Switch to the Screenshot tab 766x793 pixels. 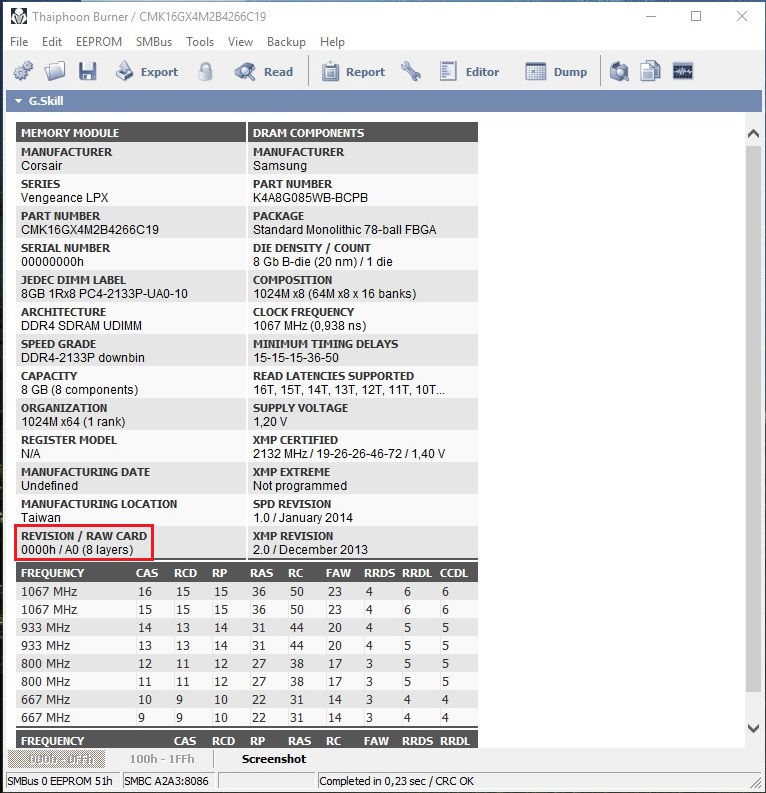pos(274,759)
